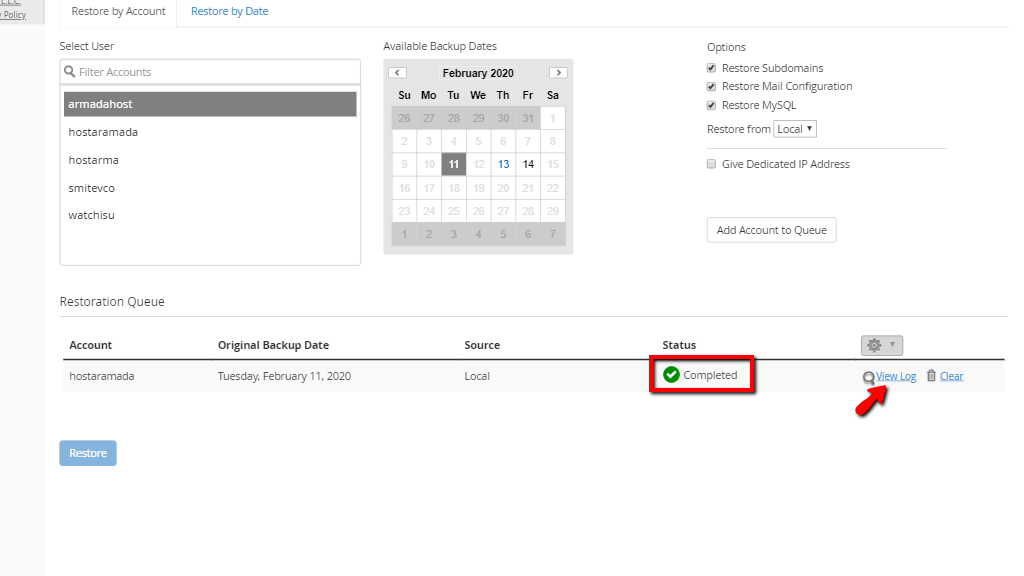Focus the Filter Accounts search field
This screenshot has height=576, width=1024.
pos(210,72)
